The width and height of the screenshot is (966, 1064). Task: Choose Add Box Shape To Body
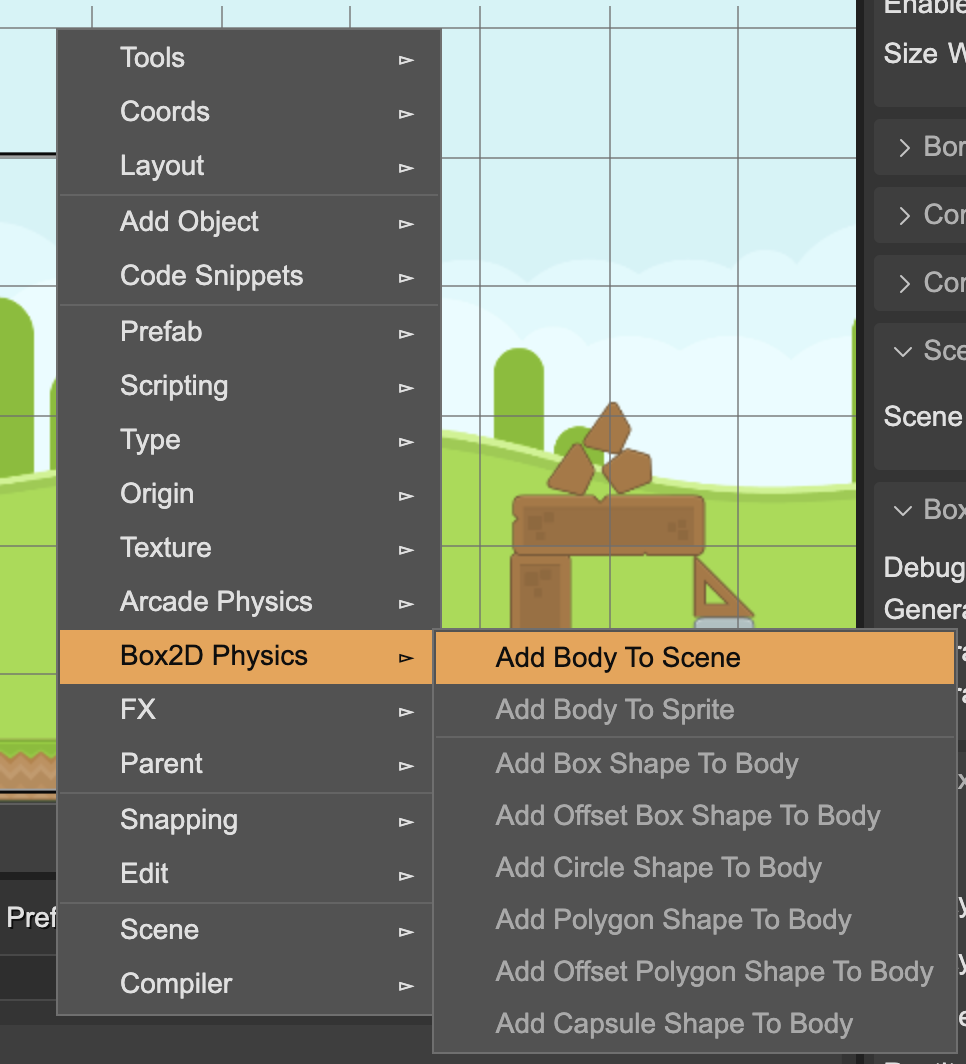695,764
